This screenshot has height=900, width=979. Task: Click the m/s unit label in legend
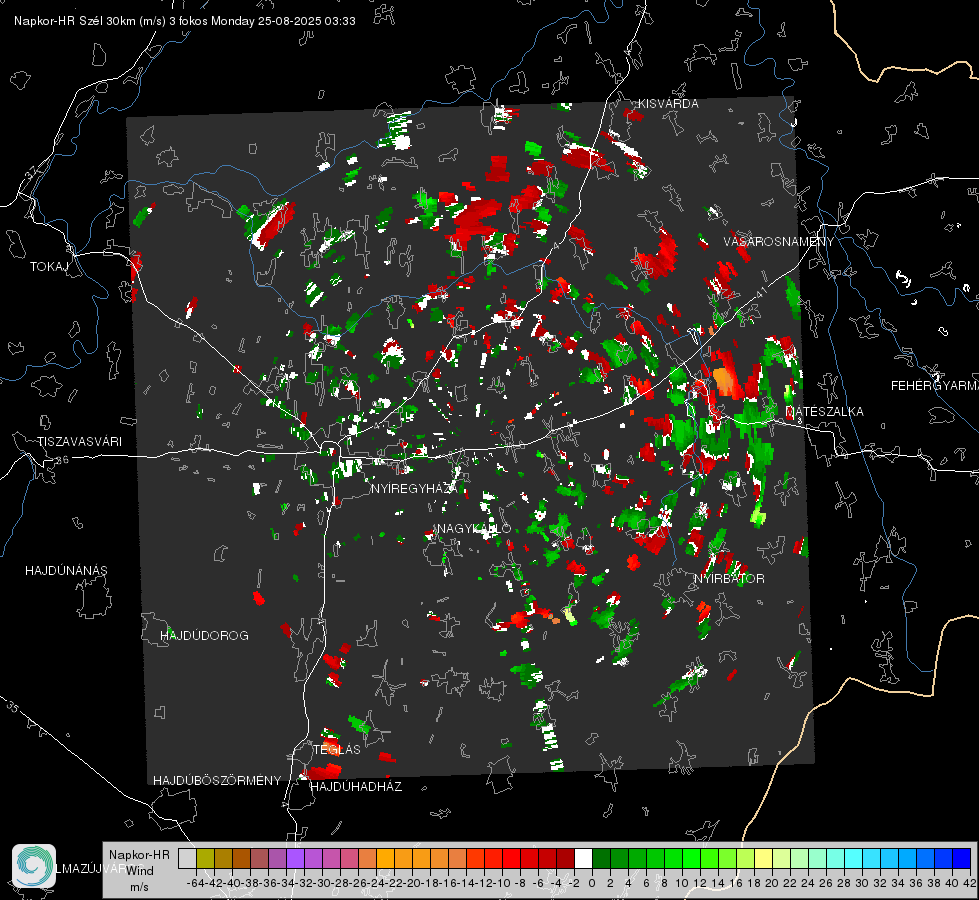coord(139,887)
